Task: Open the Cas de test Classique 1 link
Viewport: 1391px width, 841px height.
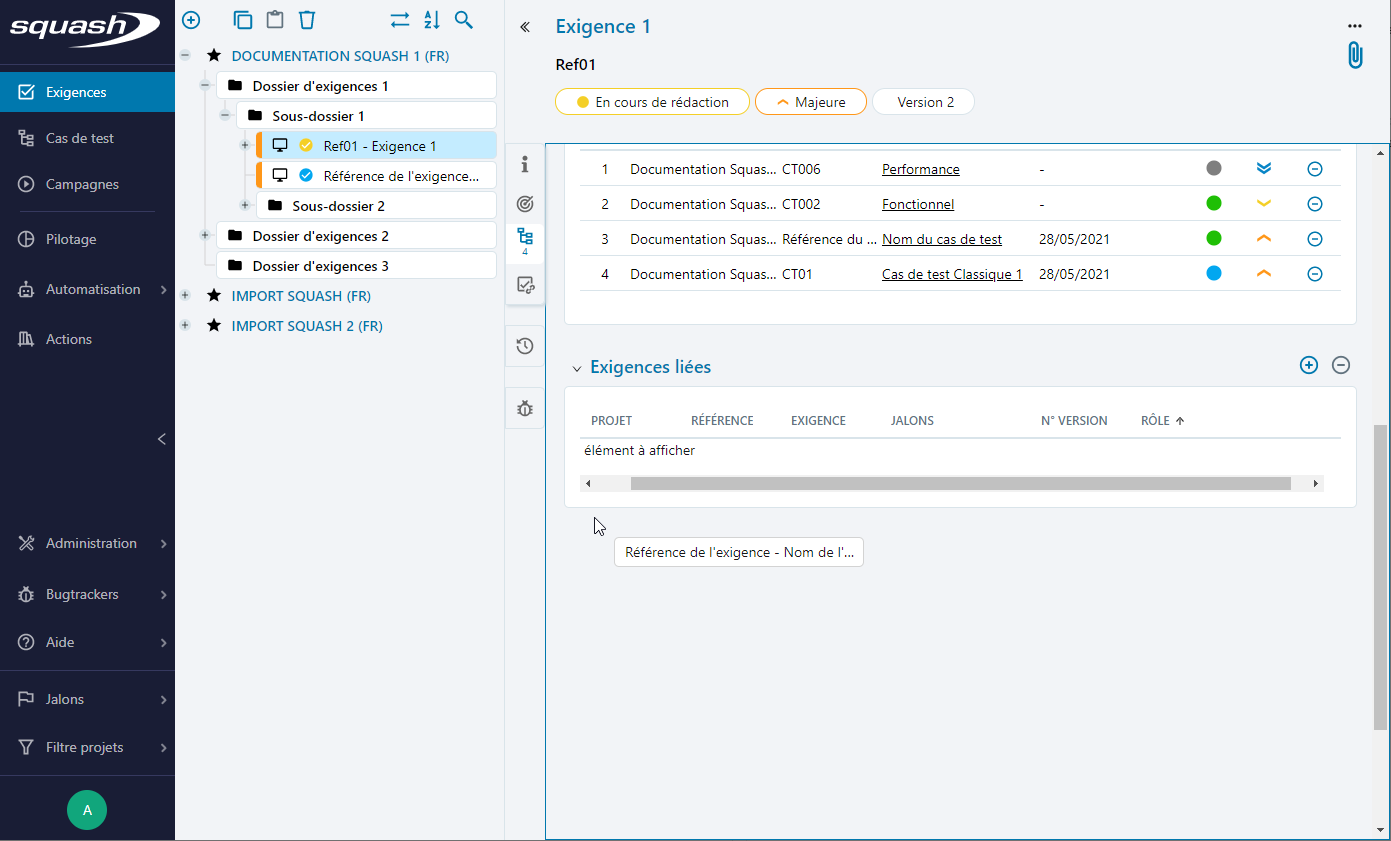Action: (x=951, y=274)
